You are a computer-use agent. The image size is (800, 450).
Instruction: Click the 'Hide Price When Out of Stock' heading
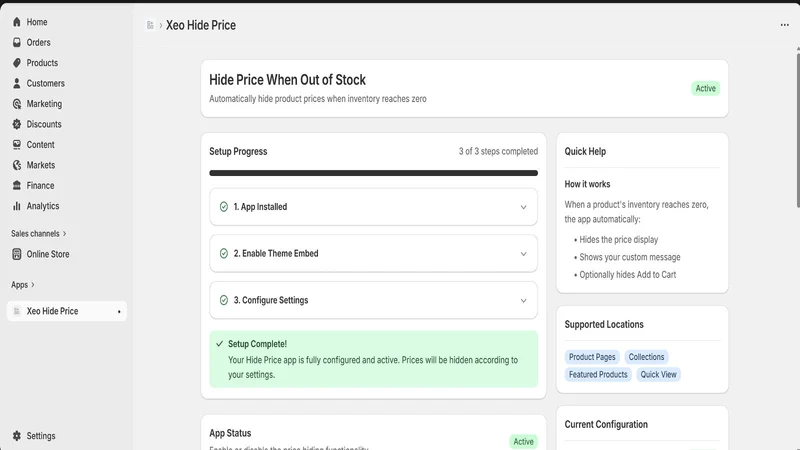287,80
